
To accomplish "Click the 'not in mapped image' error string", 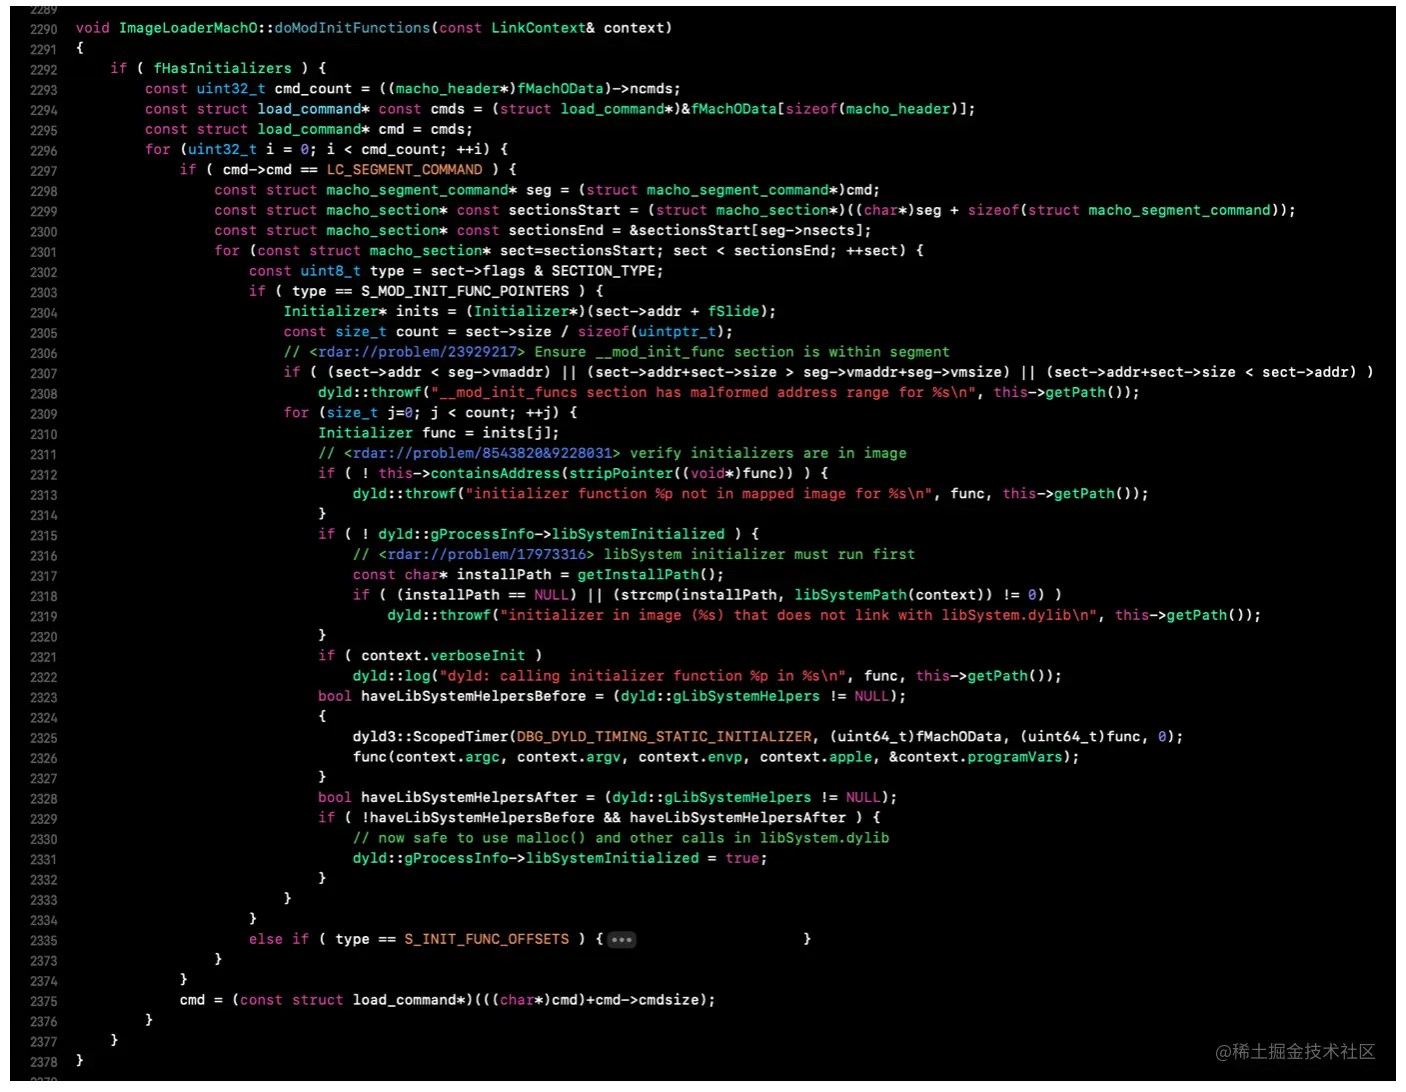I will tap(699, 494).
